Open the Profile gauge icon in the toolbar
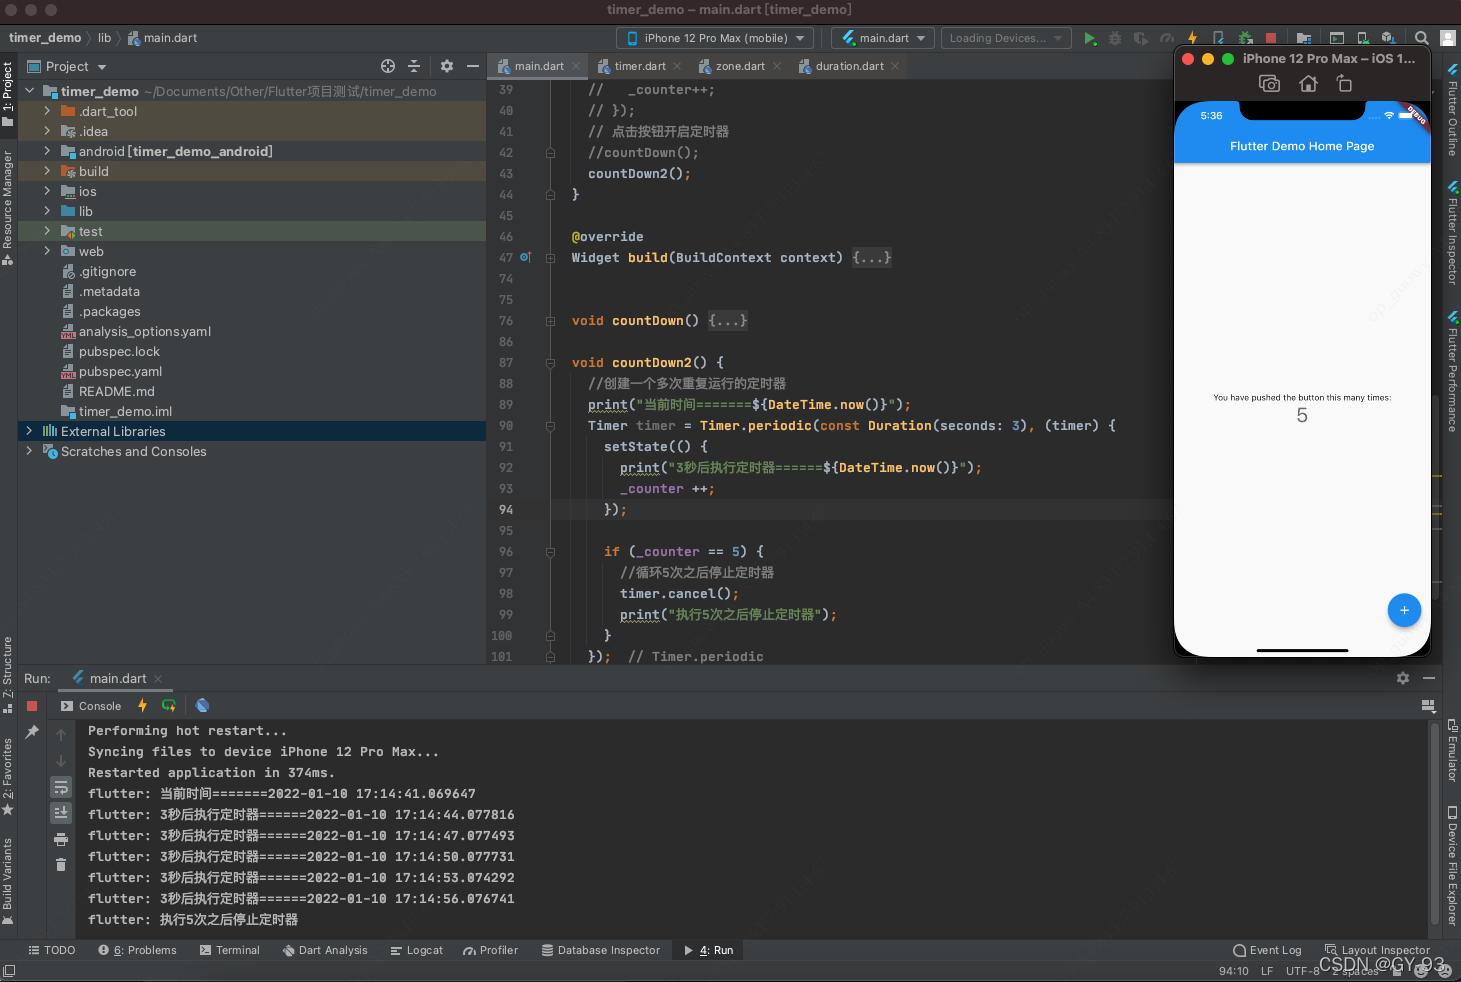 click(1167, 38)
